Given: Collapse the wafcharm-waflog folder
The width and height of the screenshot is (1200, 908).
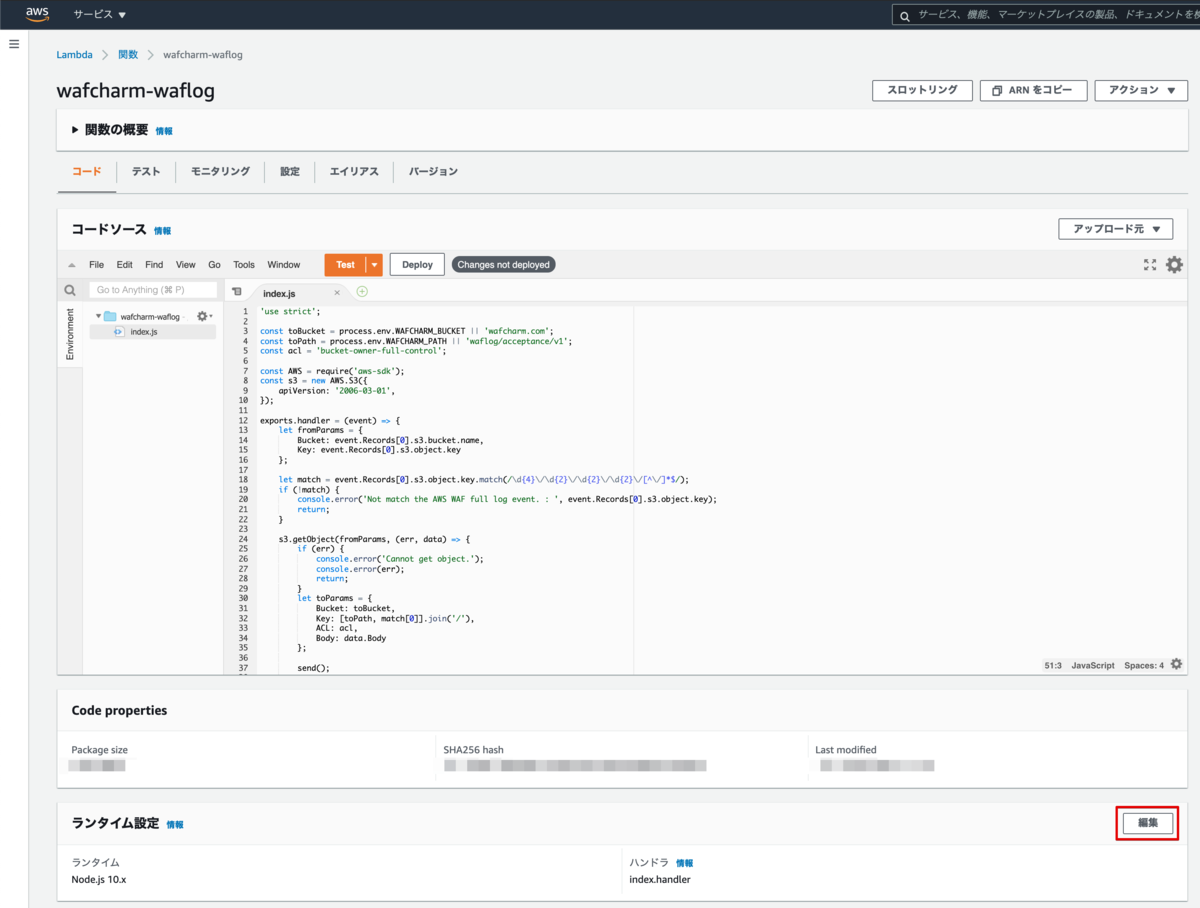Looking at the screenshot, I should tap(99, 316).
